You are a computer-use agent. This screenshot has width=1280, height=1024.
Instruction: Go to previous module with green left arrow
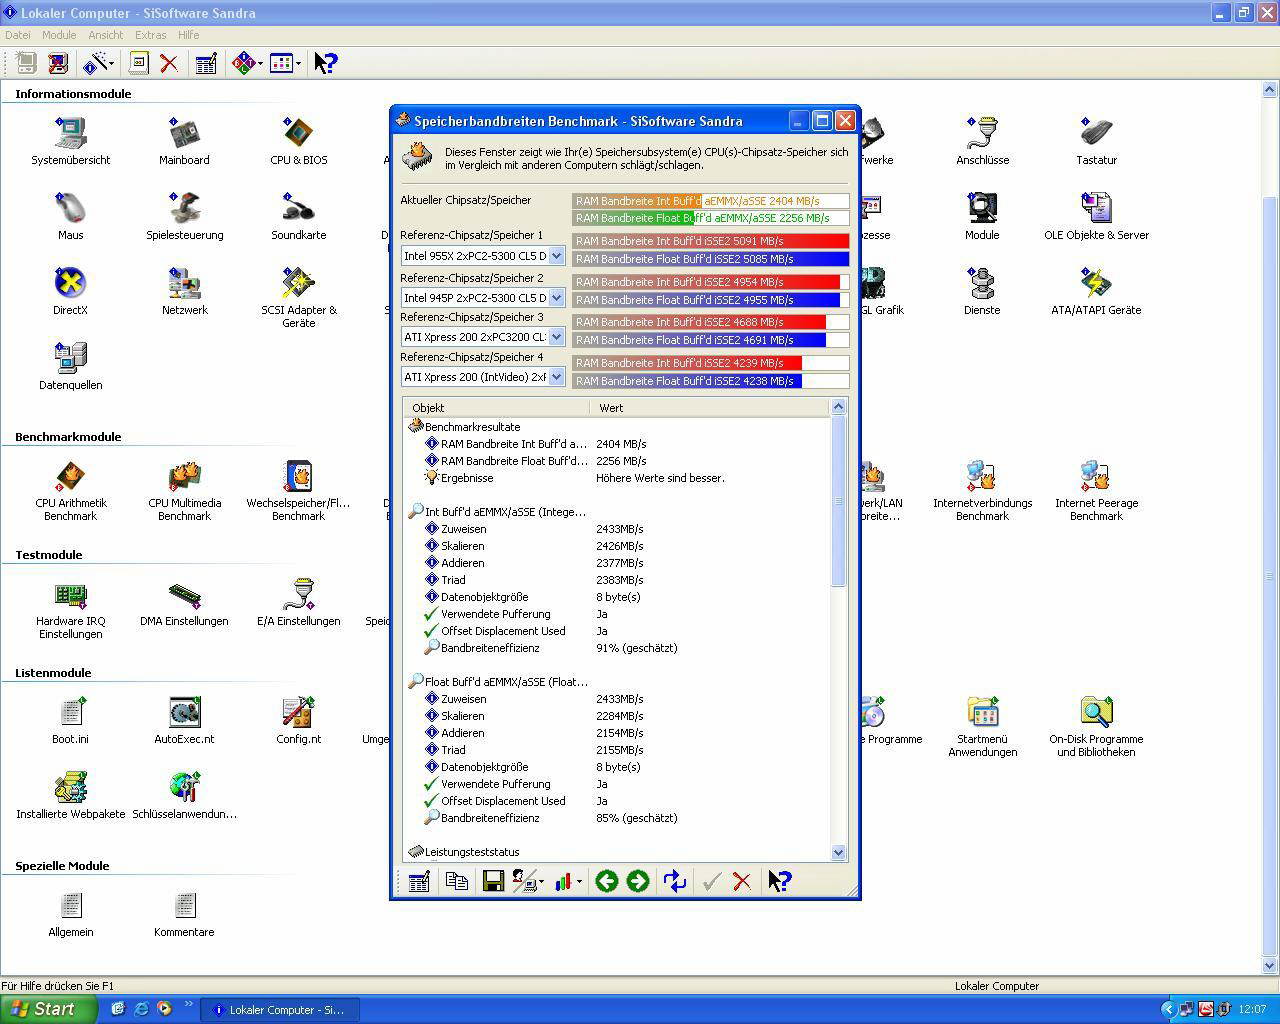(x=606, y=881)
